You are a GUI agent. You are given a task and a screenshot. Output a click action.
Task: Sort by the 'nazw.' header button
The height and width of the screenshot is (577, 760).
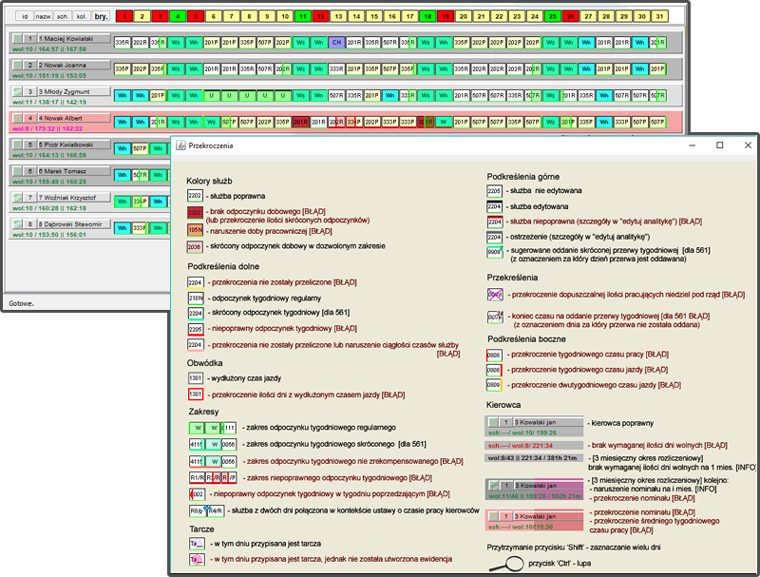pyautogui.click(x=44, y=16)
